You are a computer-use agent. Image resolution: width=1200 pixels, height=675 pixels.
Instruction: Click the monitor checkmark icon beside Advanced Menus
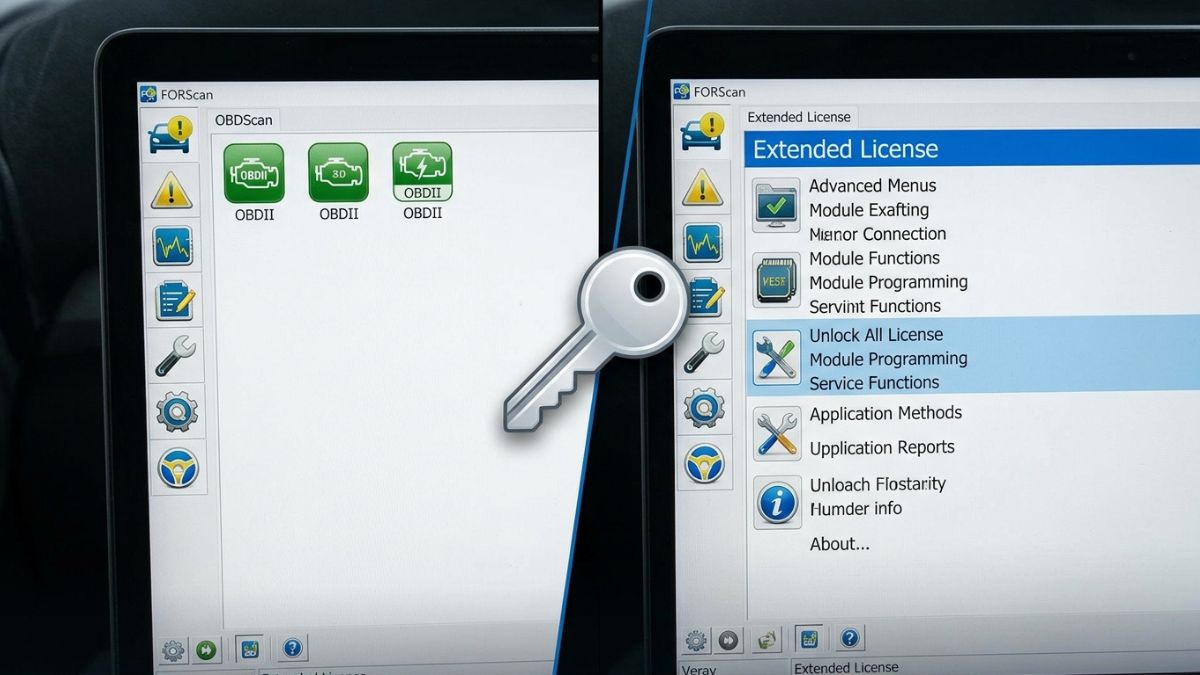pyautogui.click(x=777, y=205)
